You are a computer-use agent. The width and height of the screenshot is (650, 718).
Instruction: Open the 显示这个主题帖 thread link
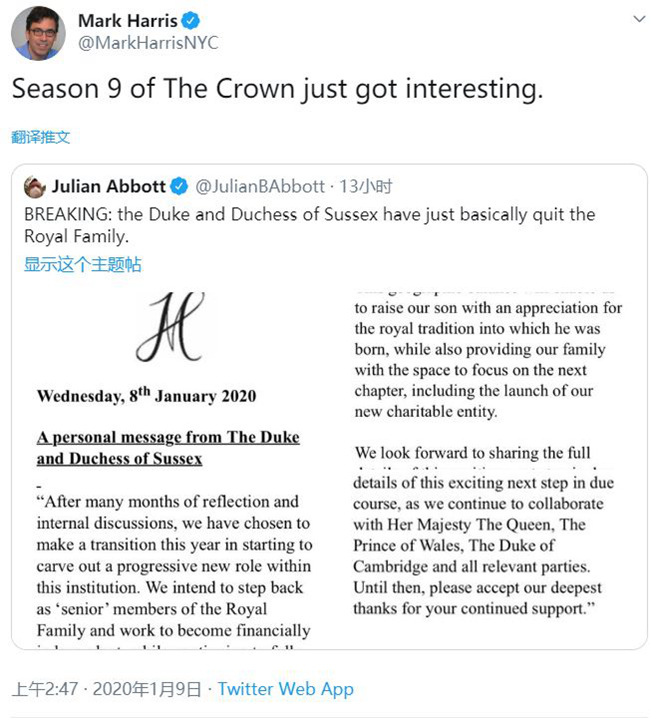(82, 264)
